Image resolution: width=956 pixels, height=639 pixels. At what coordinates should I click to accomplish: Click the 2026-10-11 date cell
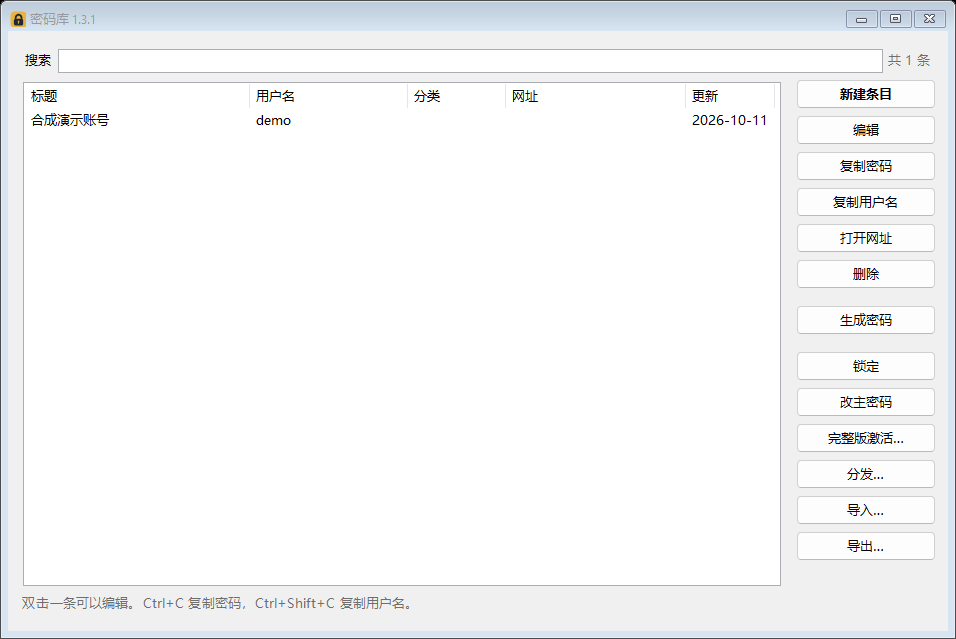729,120
